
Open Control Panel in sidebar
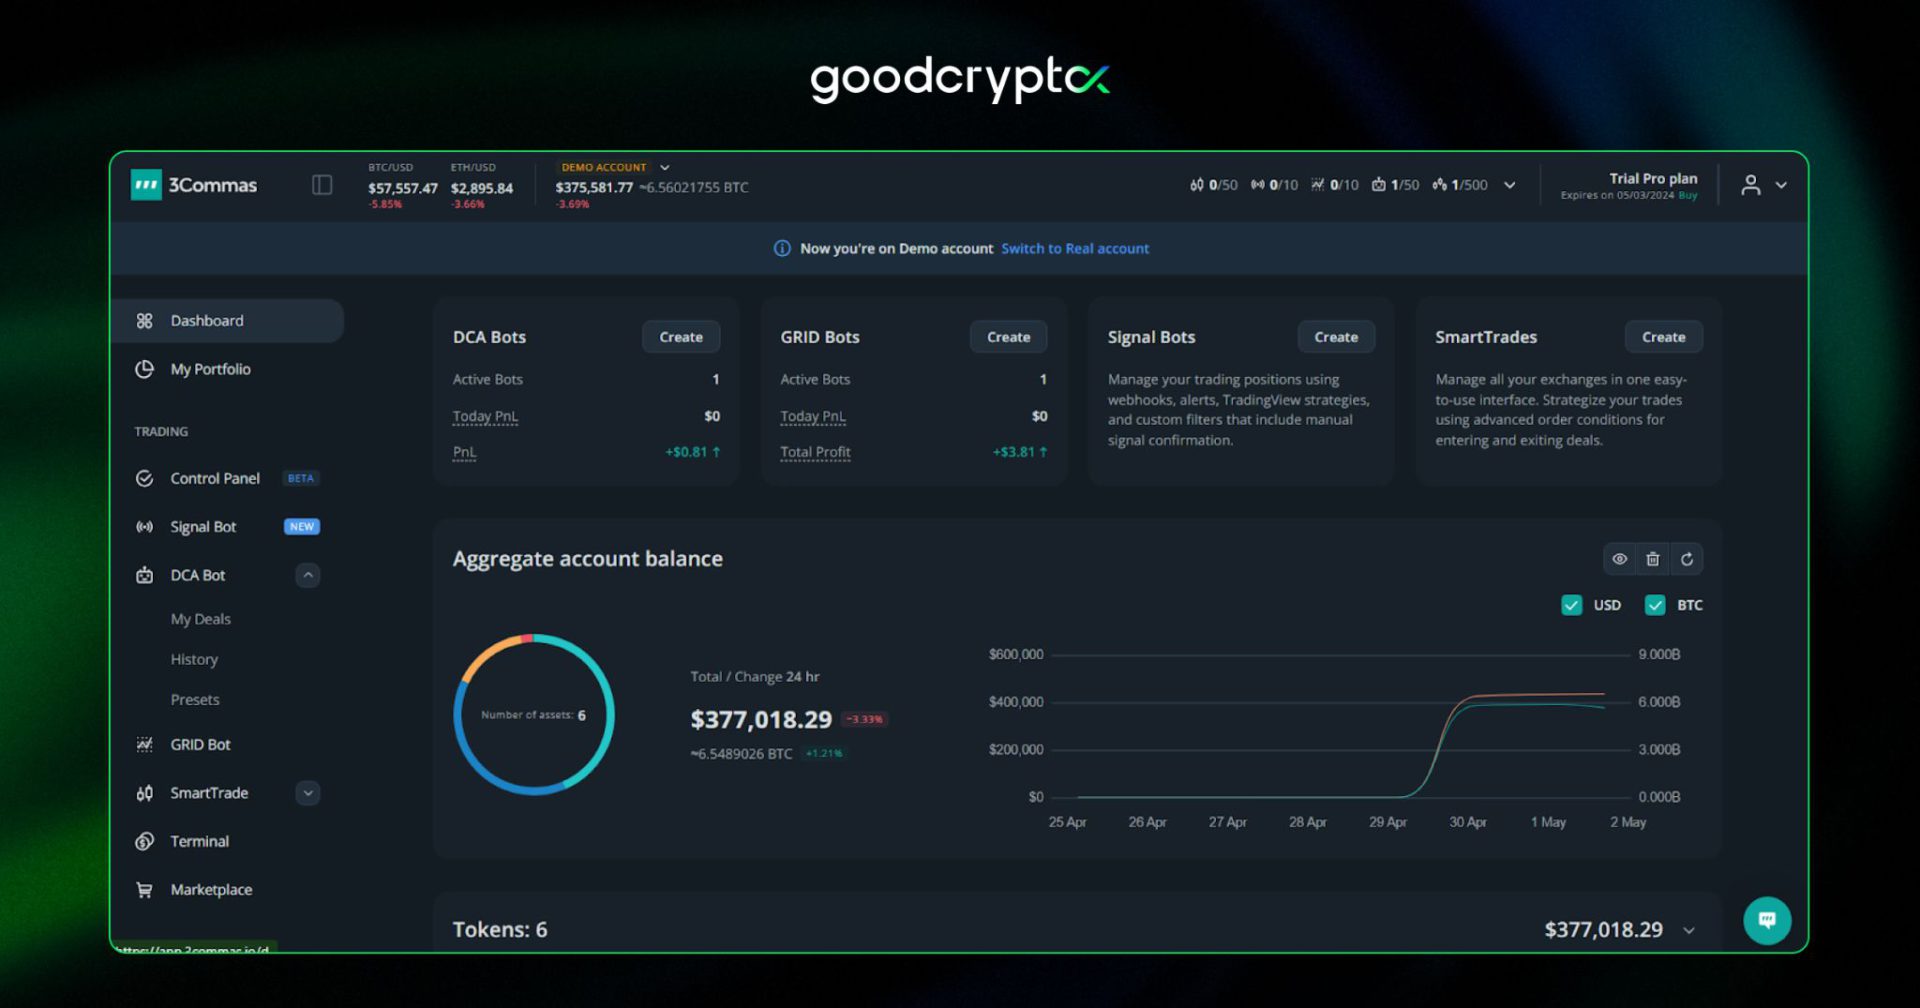215,478
